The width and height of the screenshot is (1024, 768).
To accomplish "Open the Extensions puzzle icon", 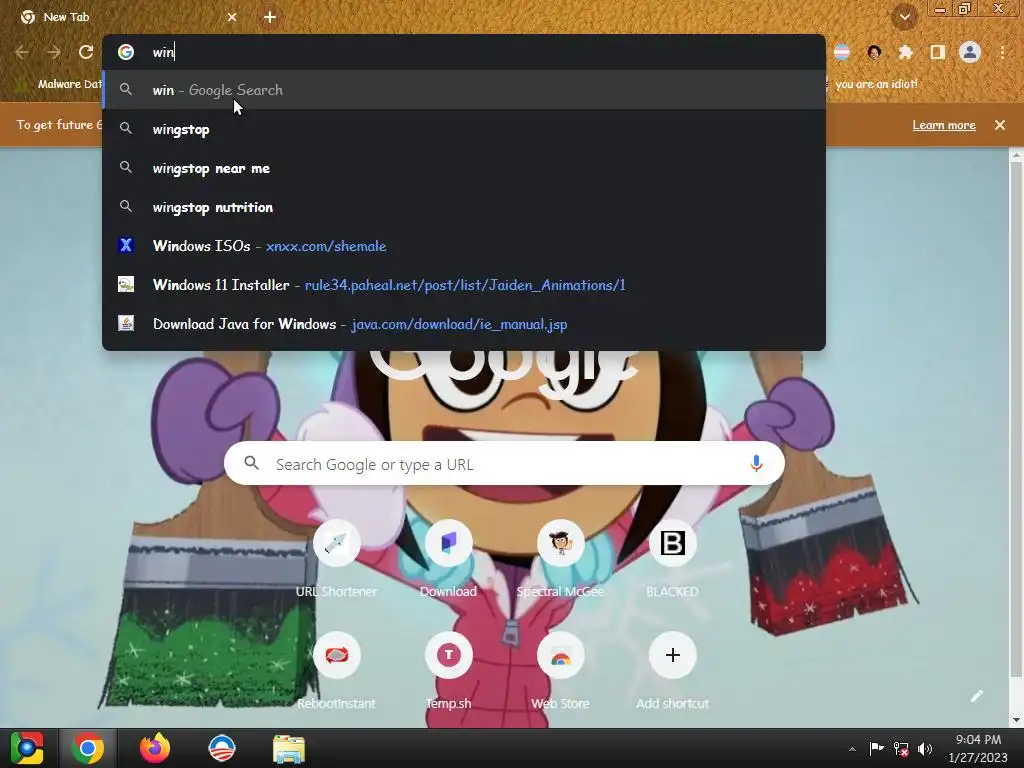I will tap(905, 52).
